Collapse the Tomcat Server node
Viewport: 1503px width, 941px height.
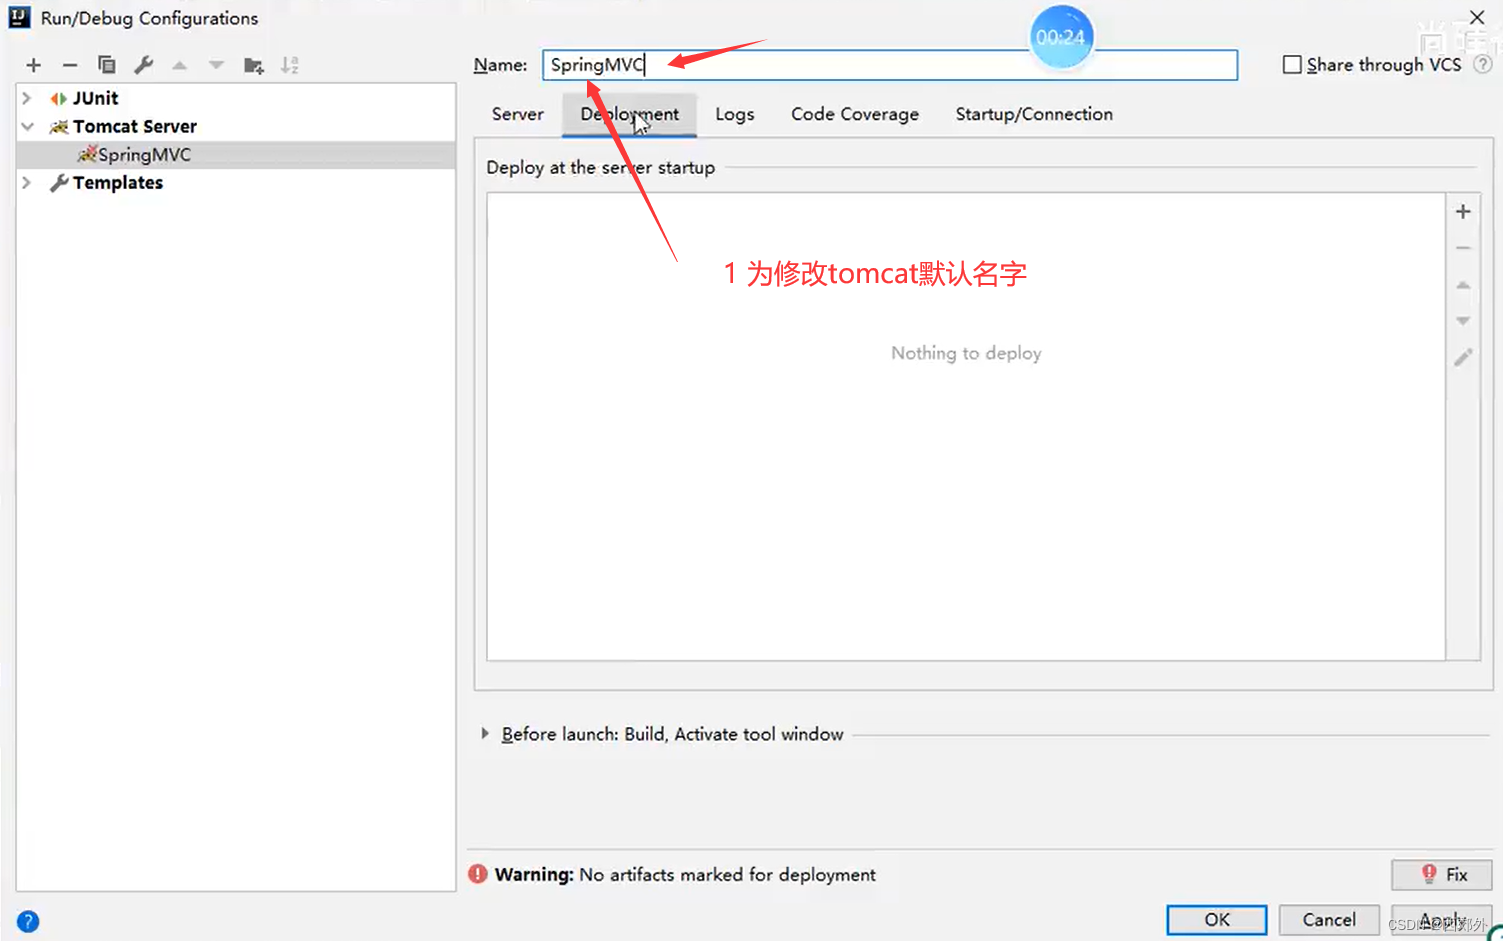(x=27, y=126)
